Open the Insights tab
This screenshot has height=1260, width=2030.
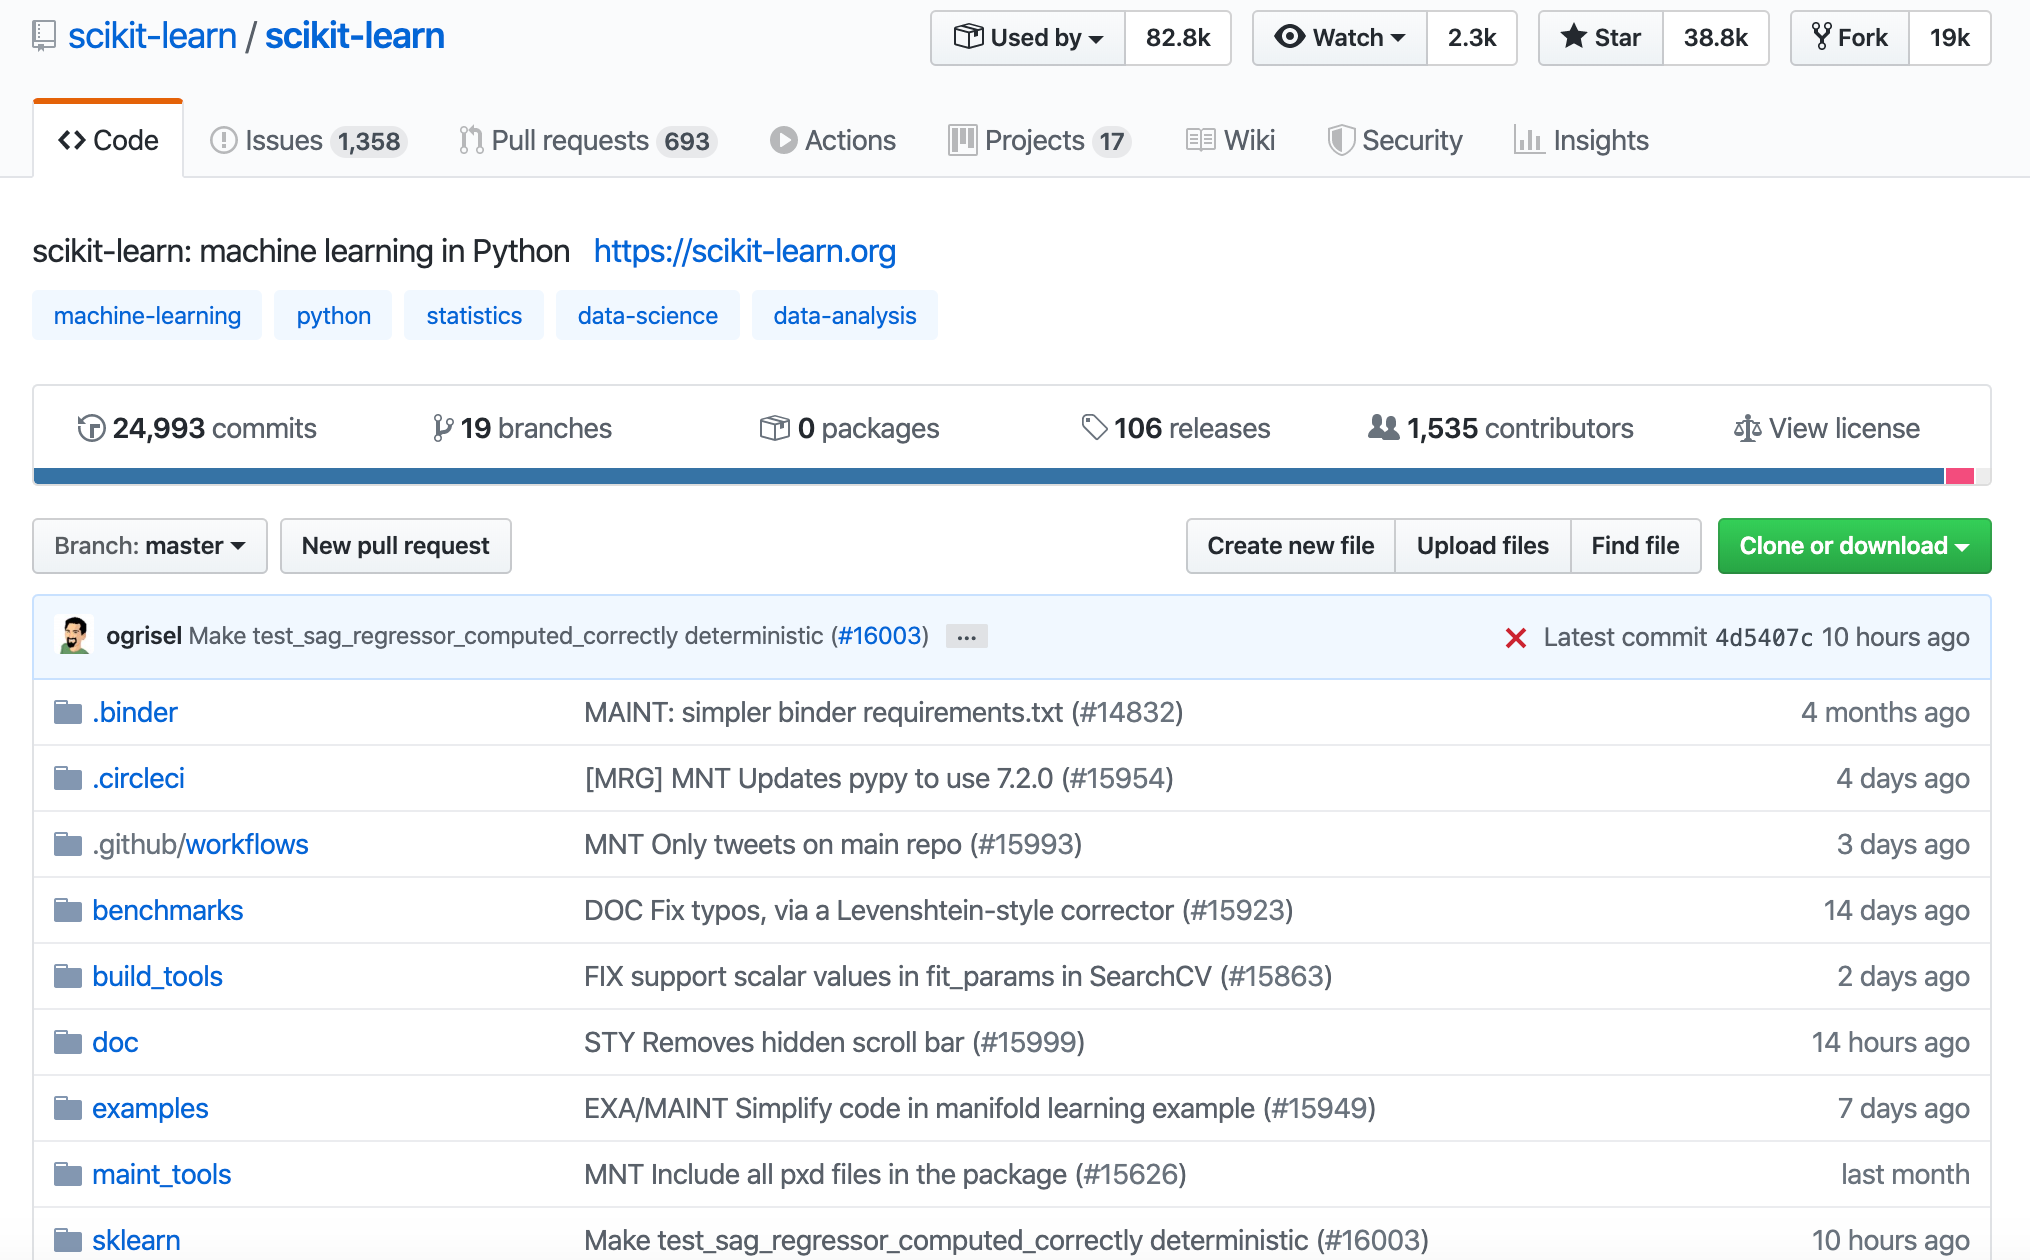[1581, 140]
